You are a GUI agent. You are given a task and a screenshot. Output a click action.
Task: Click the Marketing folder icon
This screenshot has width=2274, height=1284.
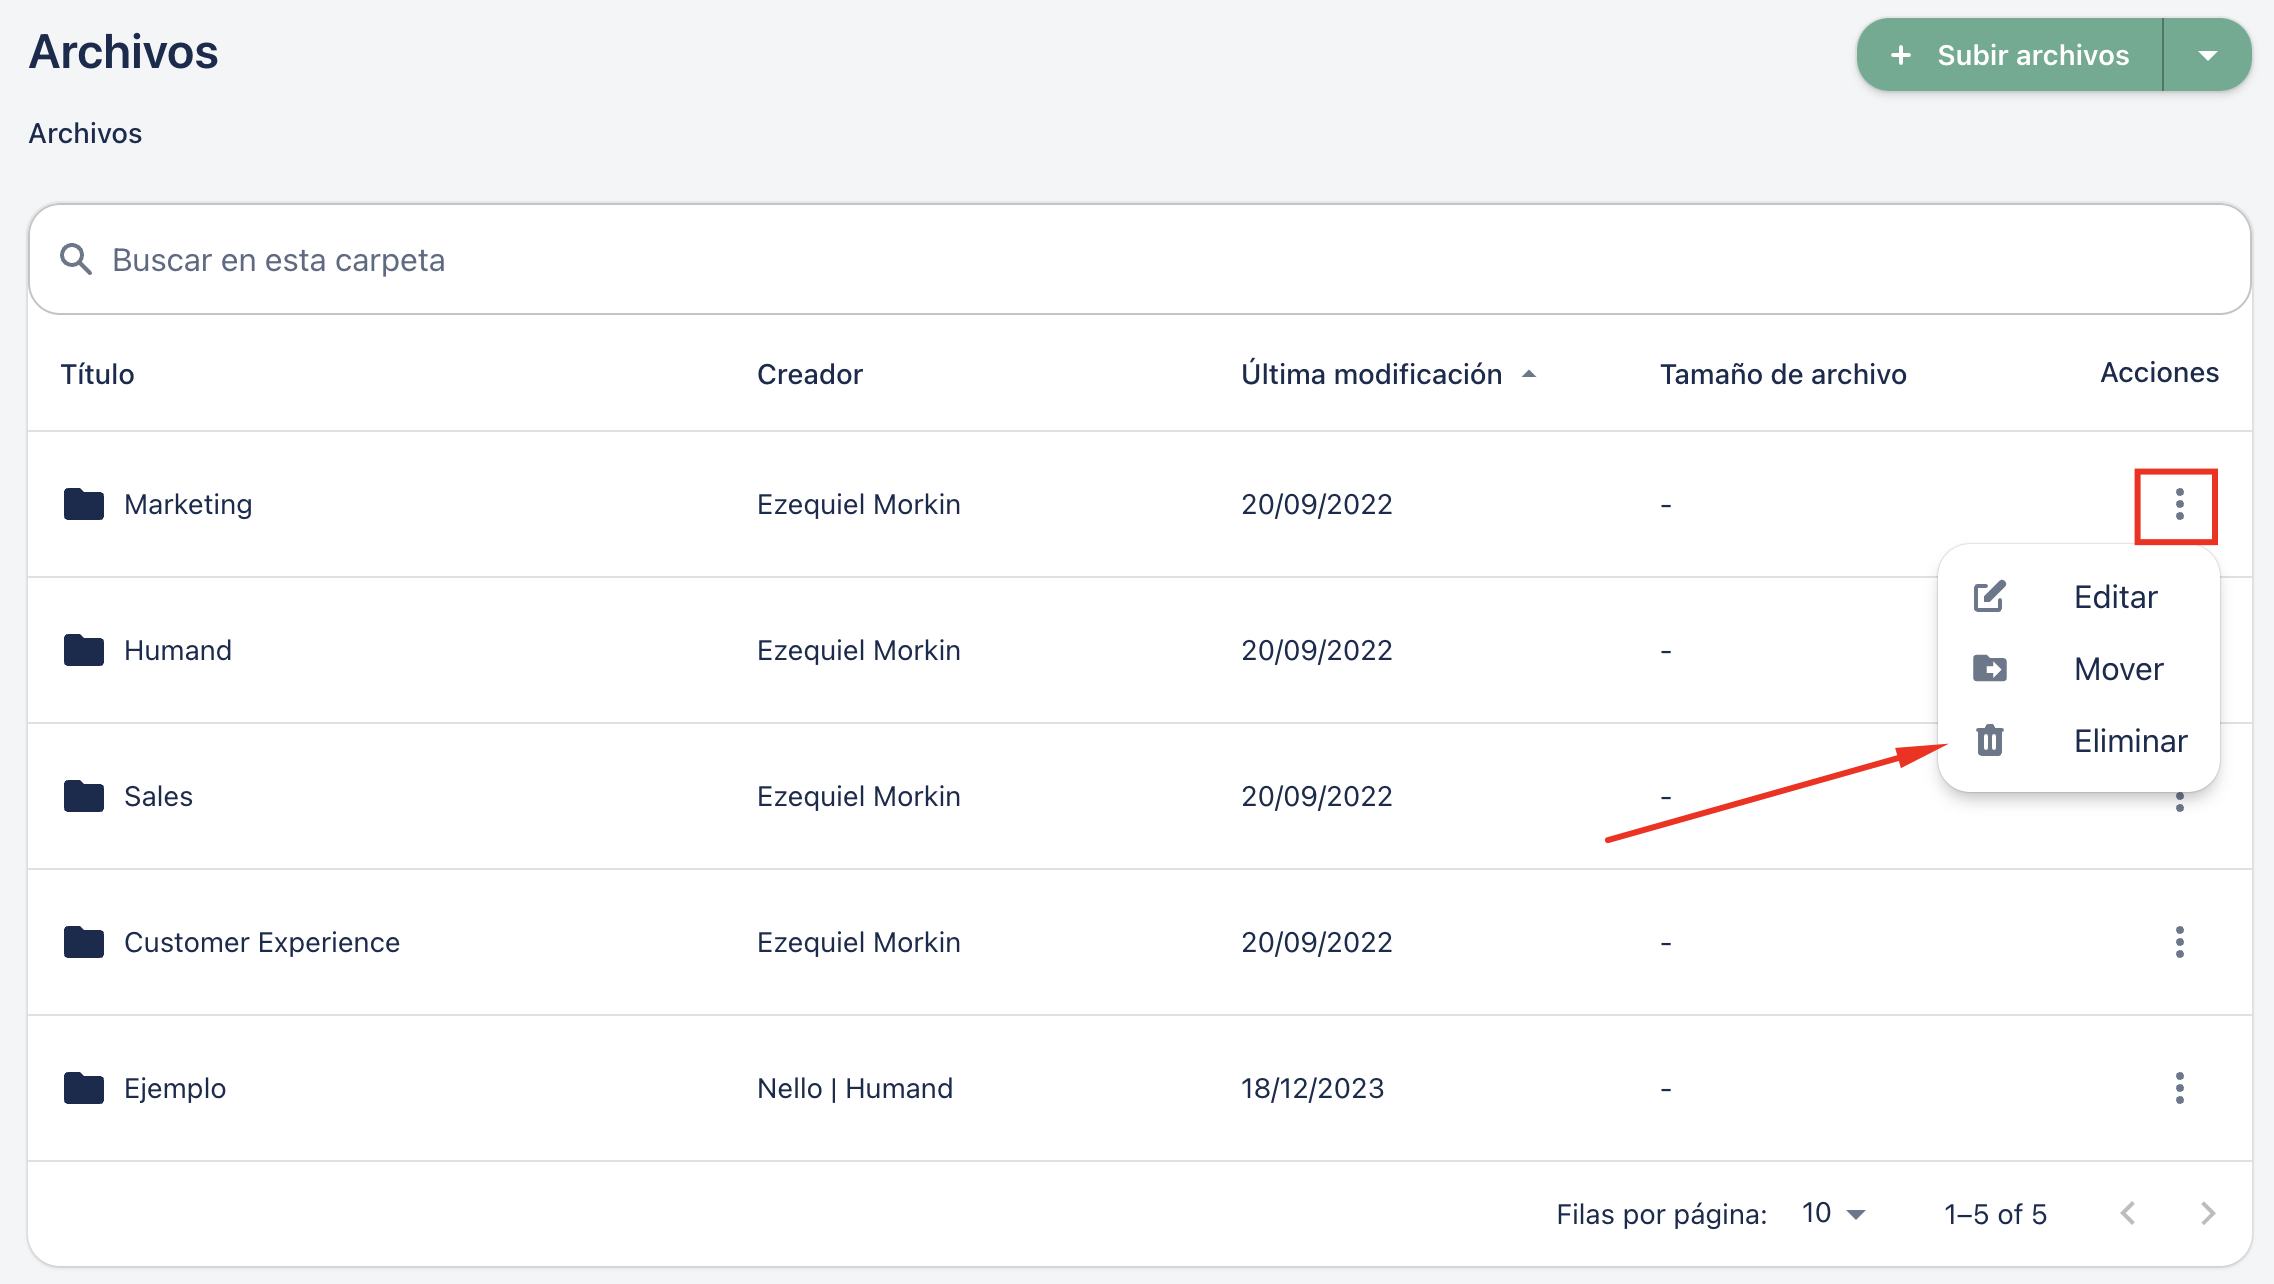(84, 504)
